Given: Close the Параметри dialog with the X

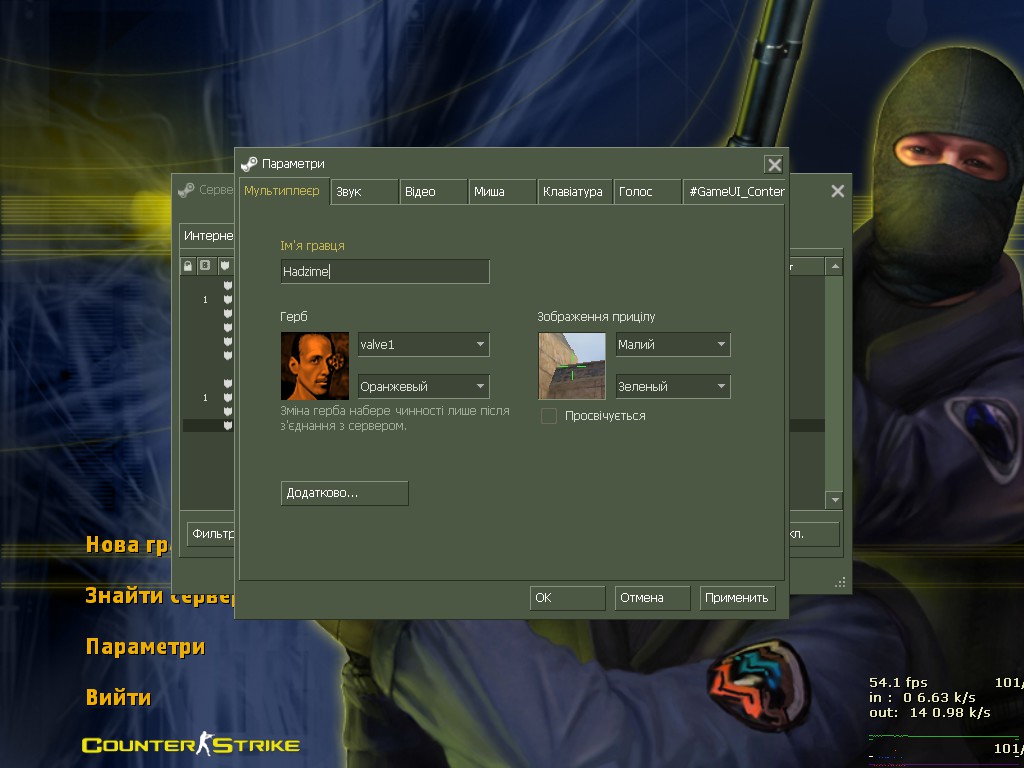Looking at the screenshot, I should [774, 165].
